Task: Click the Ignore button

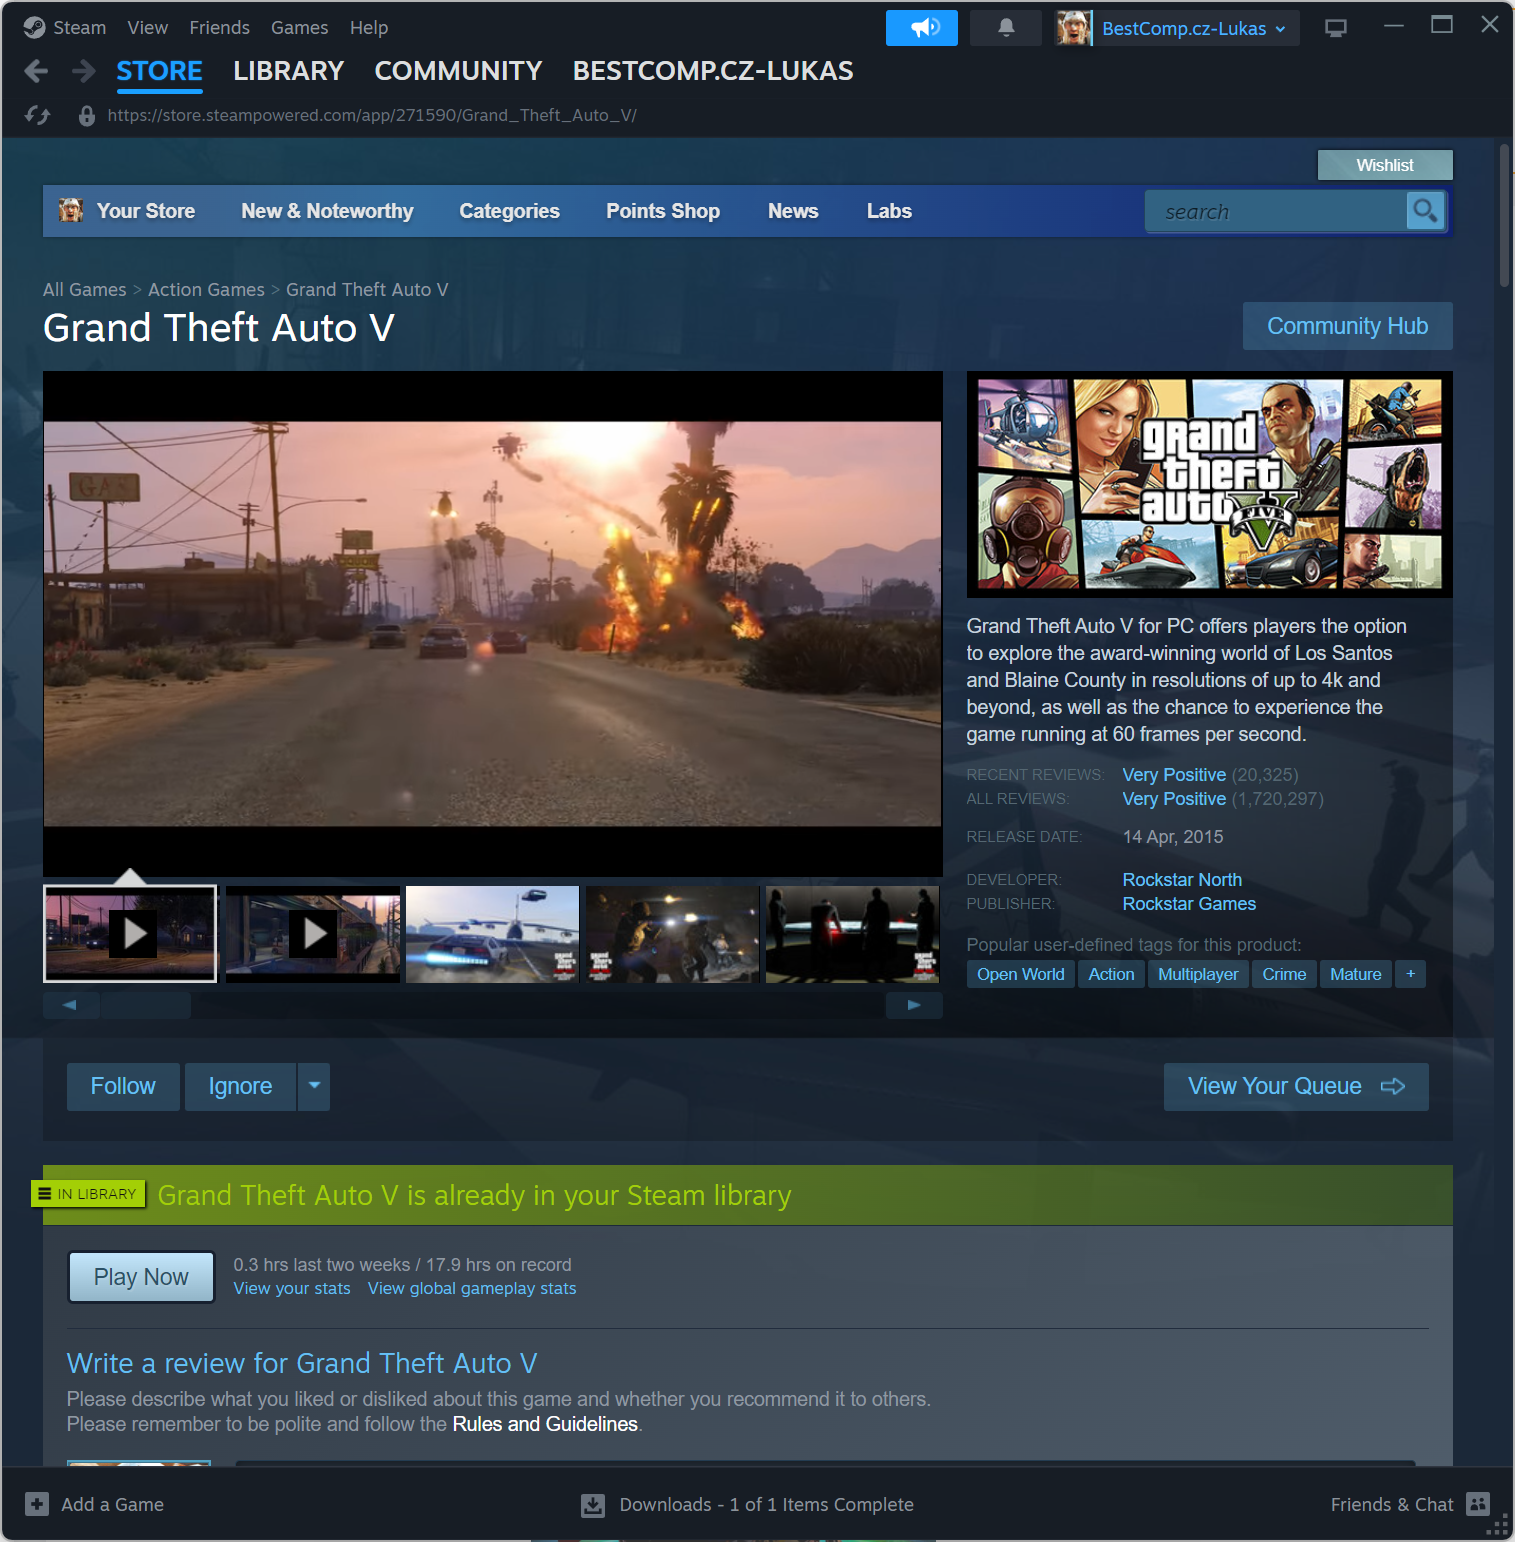Action: (x=240, y=1086)
